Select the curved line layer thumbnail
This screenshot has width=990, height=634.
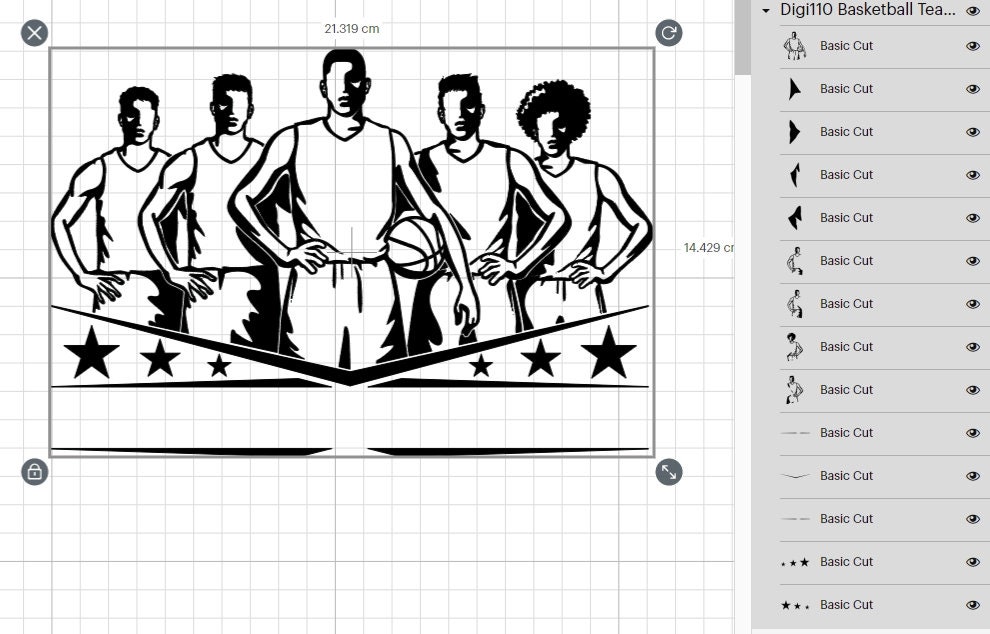coord(796,475)
